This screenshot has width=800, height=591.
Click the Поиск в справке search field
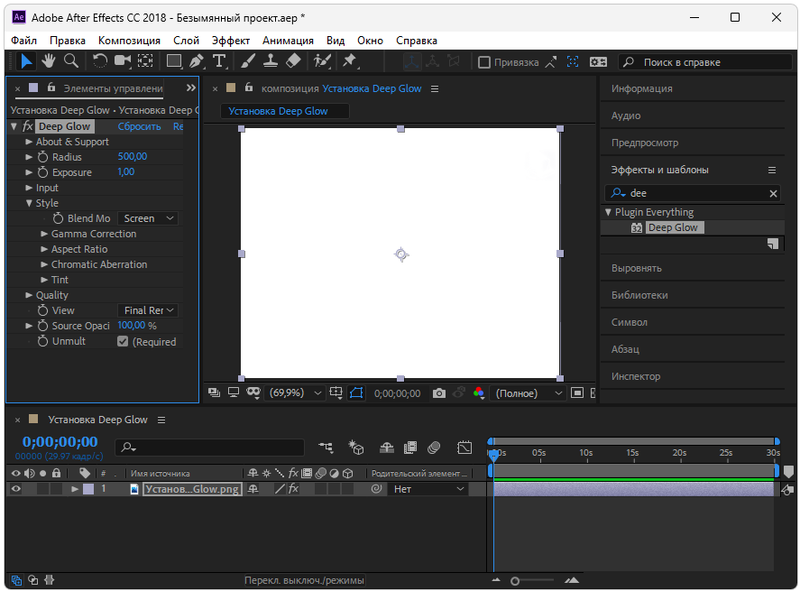pyautogui.click(x=705, y=62)
